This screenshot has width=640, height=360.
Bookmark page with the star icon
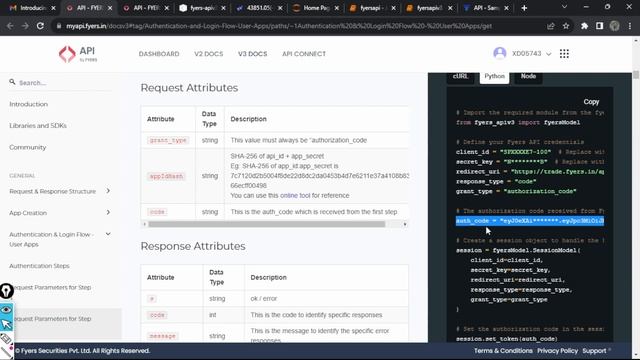click(x=566, y=26)
